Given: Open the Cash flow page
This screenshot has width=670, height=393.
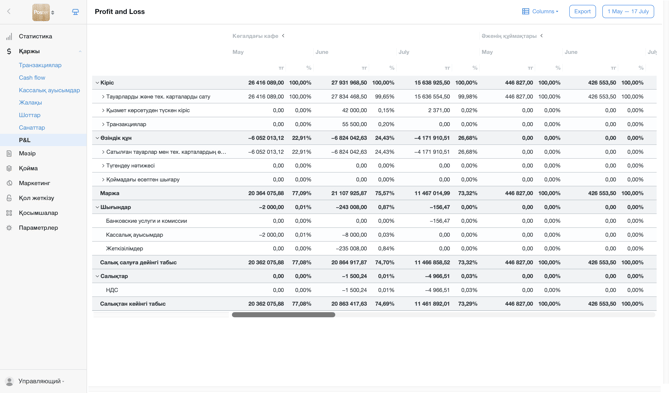Looking at the screenshot, I should 32,78.
